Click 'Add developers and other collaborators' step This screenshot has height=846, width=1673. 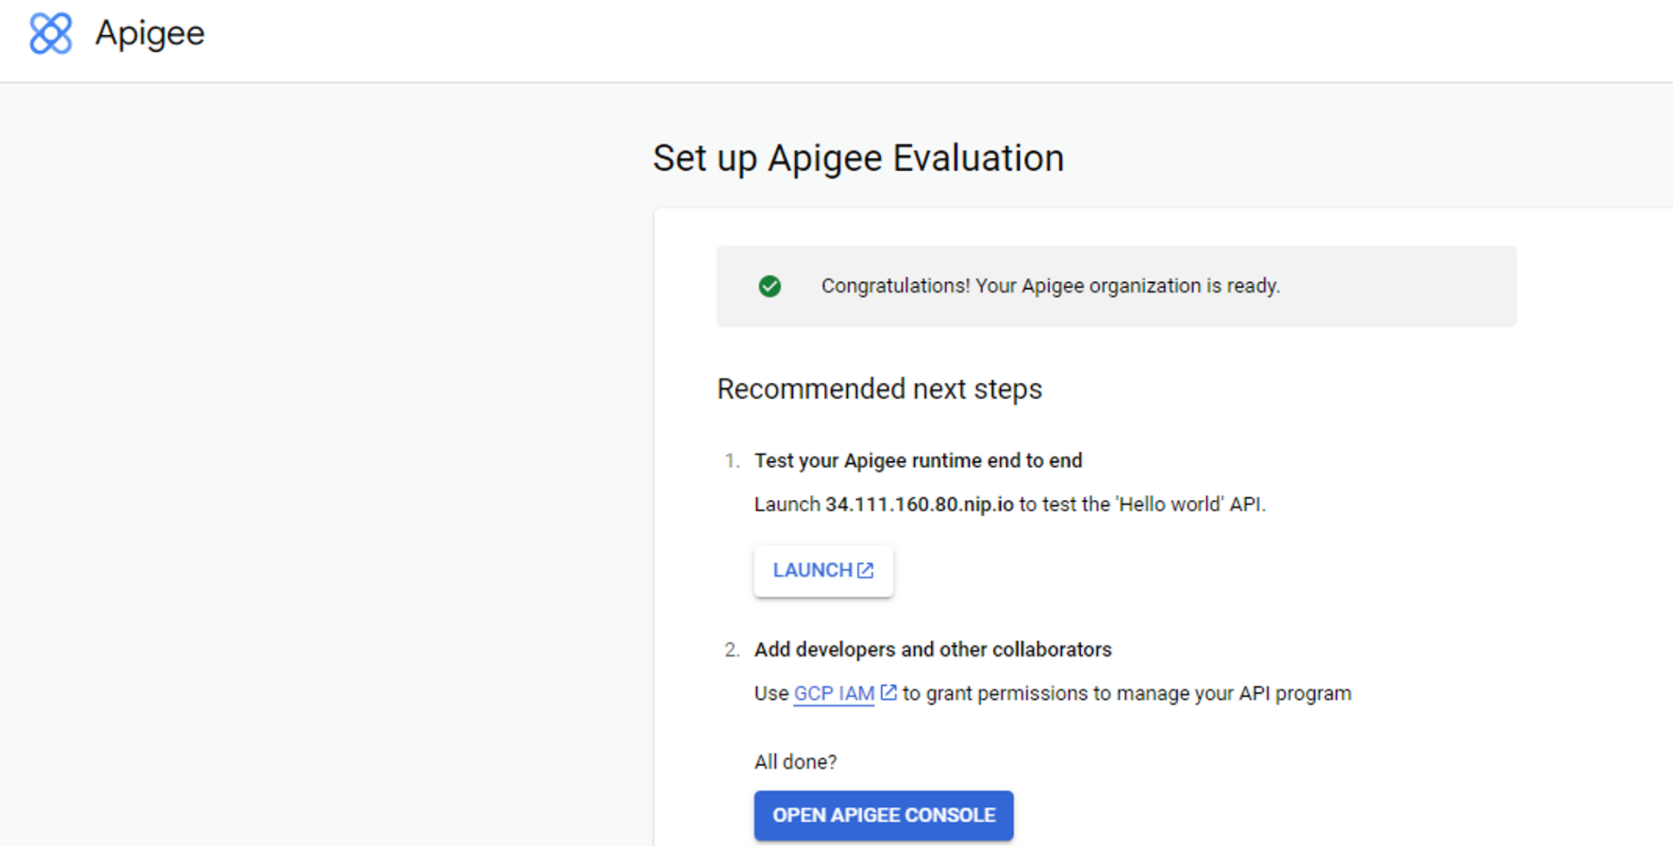933,650
